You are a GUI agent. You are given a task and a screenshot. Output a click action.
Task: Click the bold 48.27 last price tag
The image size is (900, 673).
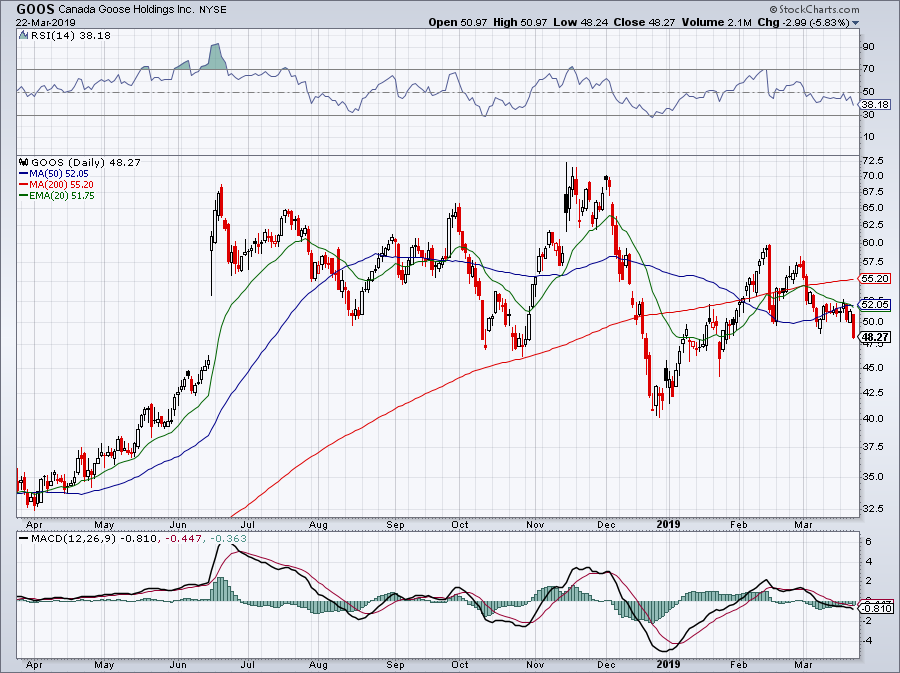(875, 337)
